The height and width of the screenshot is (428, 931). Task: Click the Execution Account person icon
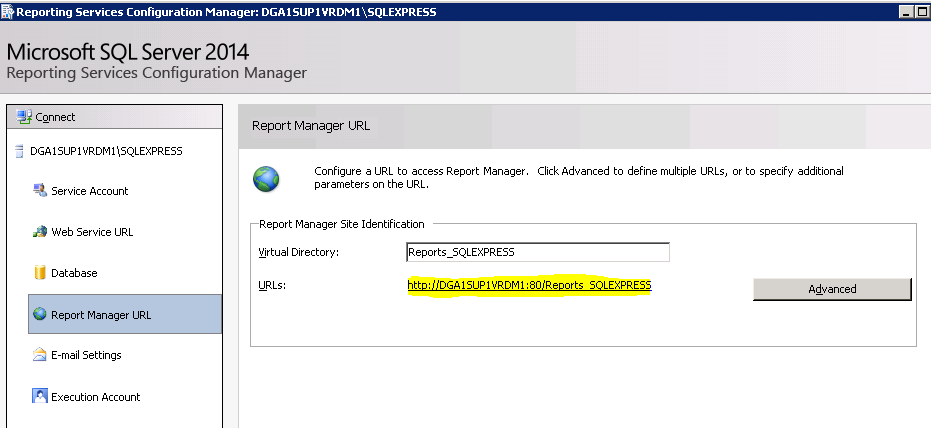[x=40, y=396]
